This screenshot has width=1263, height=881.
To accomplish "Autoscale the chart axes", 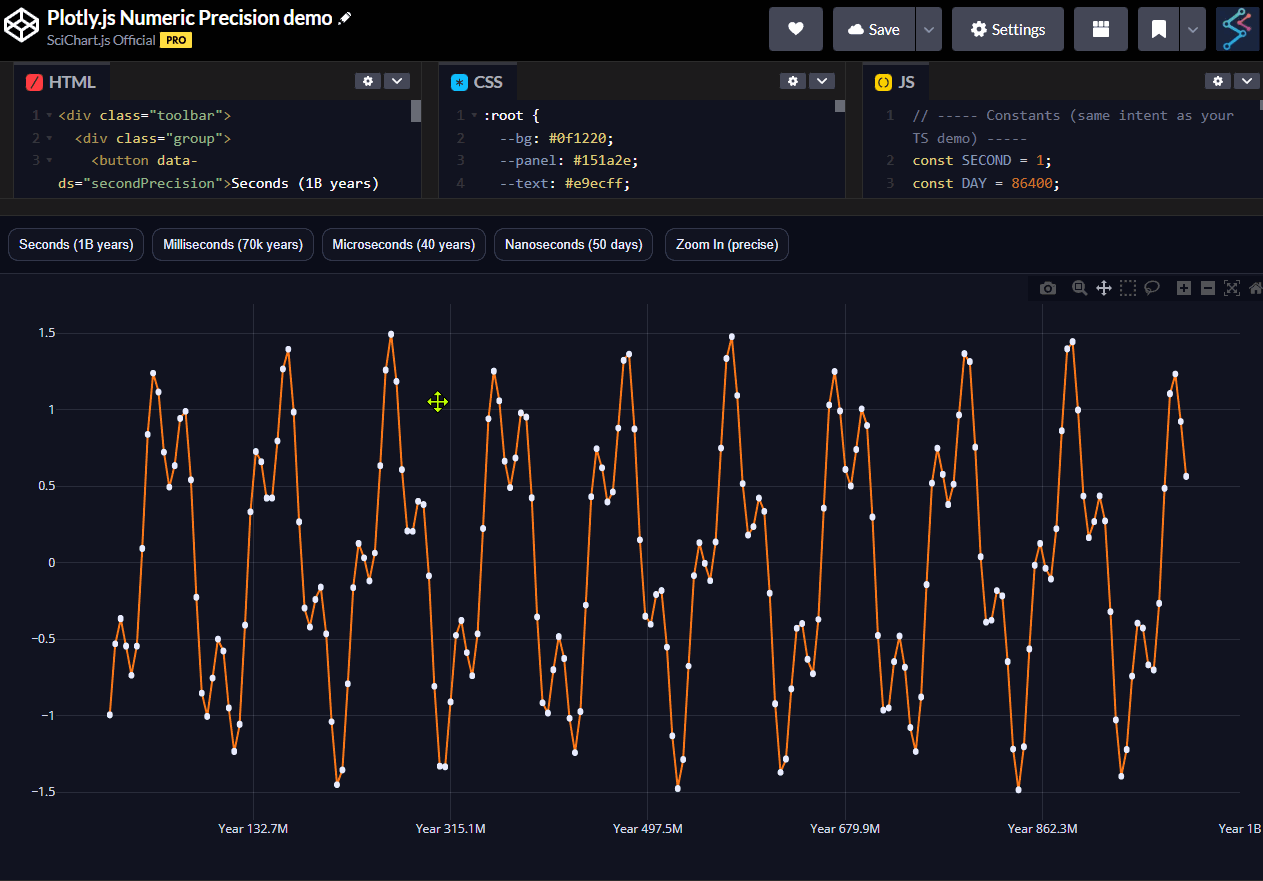I will tap(1232, 288).
